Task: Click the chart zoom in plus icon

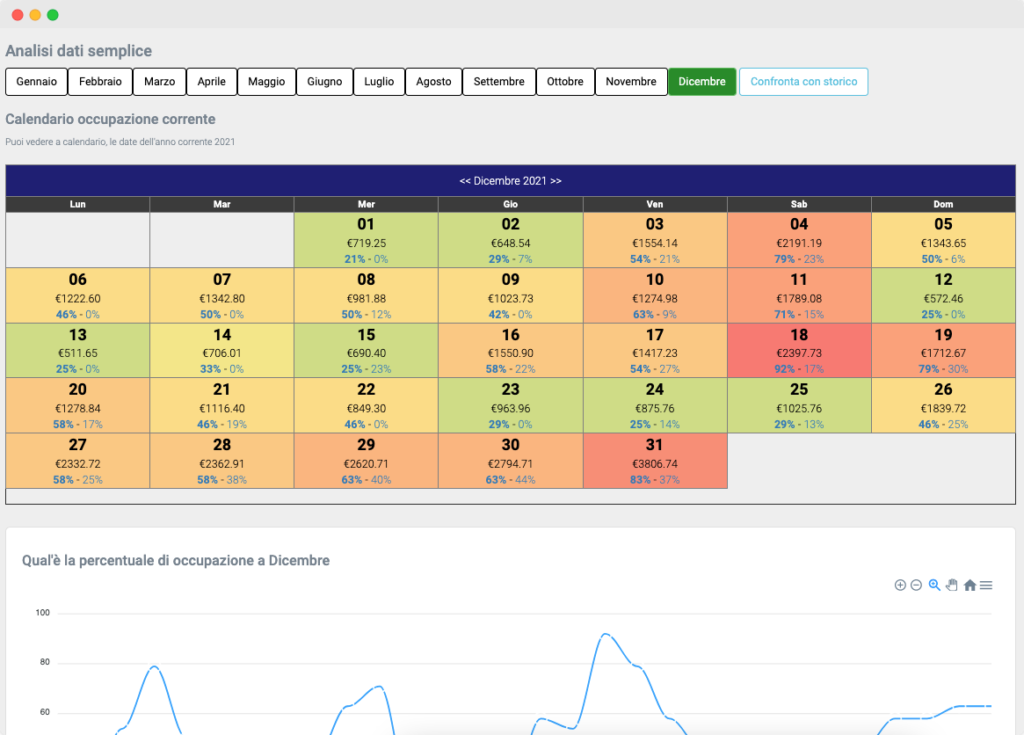Action: (x=900, y=585)
